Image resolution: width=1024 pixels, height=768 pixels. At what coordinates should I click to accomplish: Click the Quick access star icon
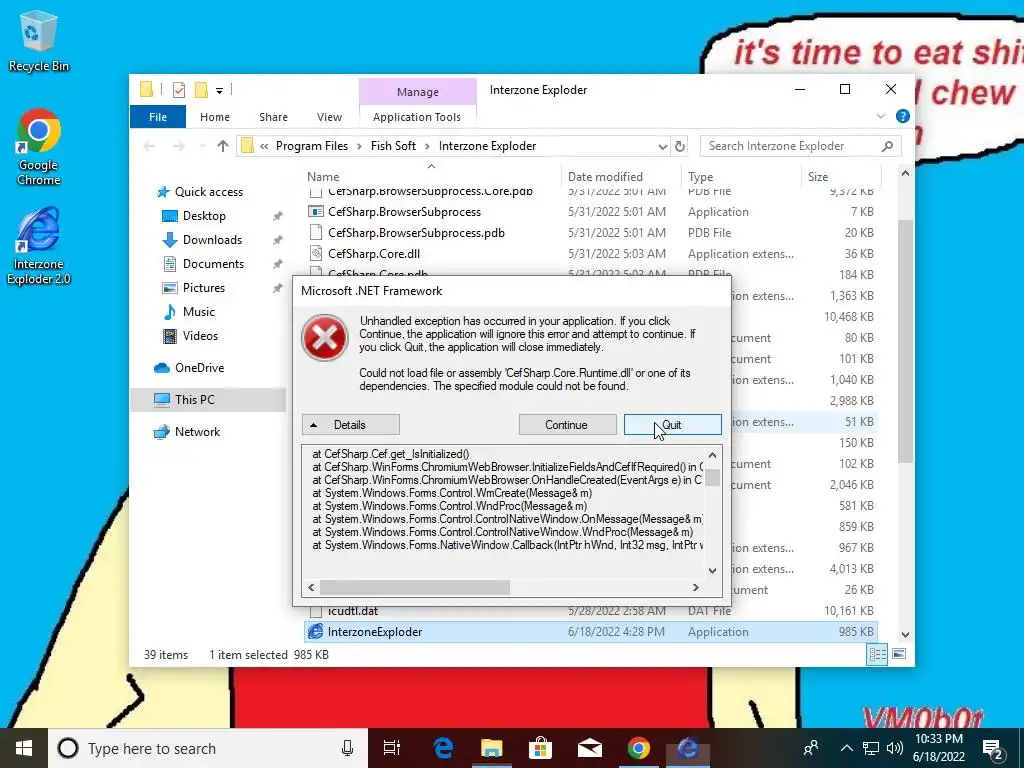point(163,192)
